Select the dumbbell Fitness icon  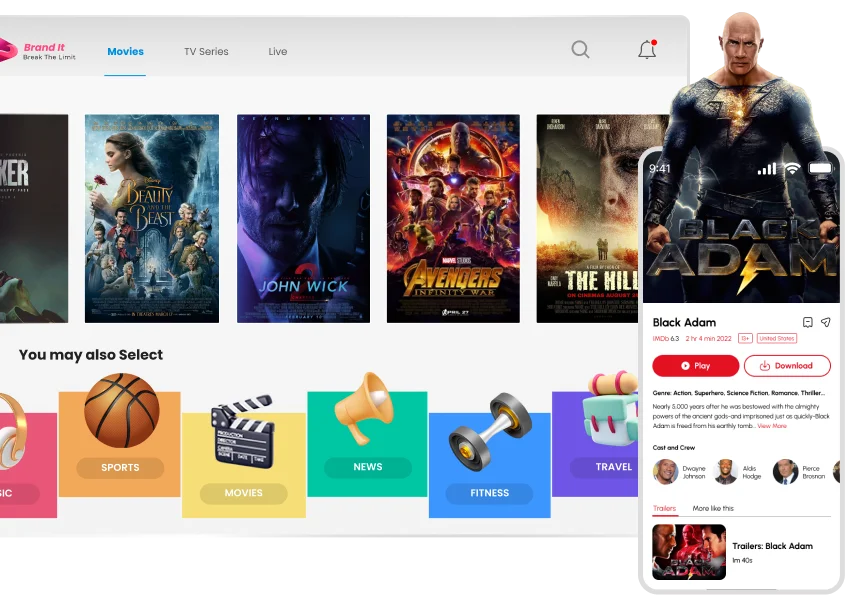coord(490,432)
